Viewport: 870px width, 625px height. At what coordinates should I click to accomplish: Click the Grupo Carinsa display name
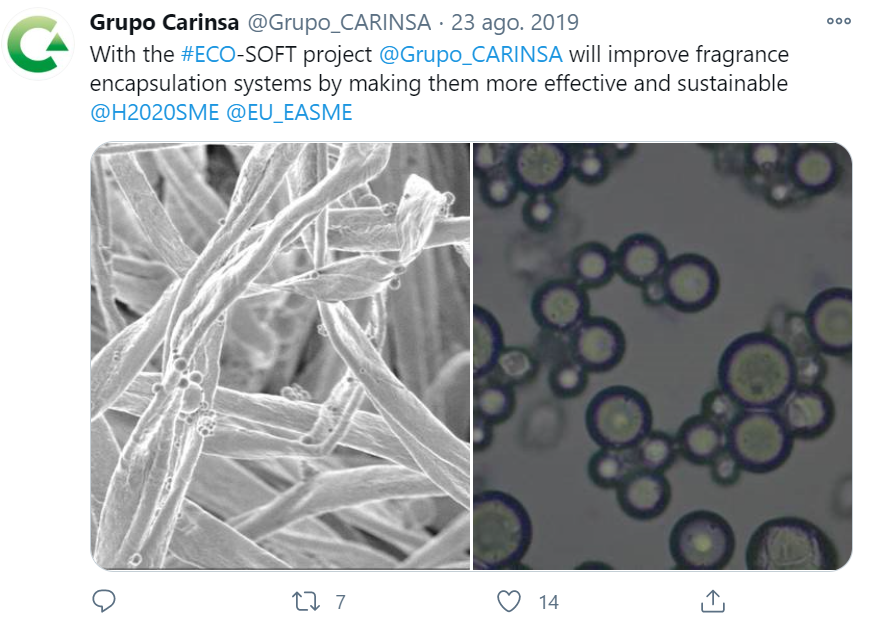(x=164, y=22)
